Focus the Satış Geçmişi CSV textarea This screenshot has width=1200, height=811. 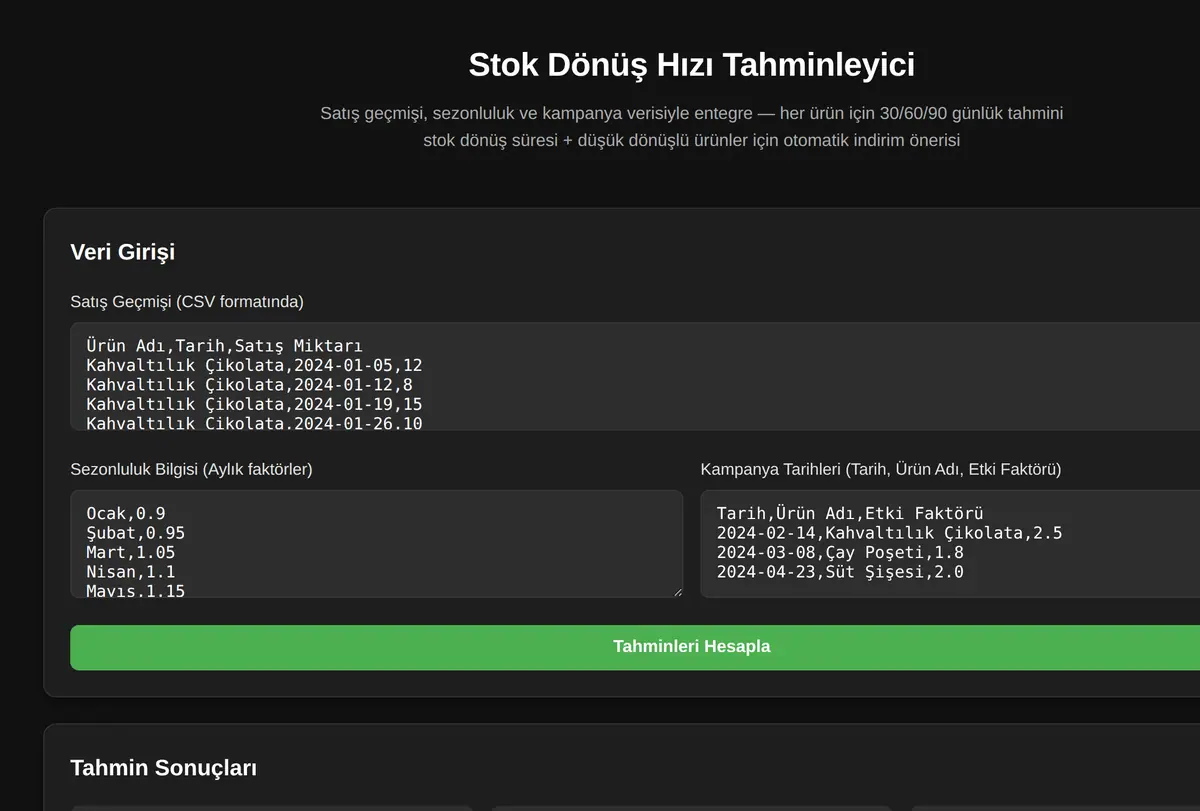[x=635, y=376]
